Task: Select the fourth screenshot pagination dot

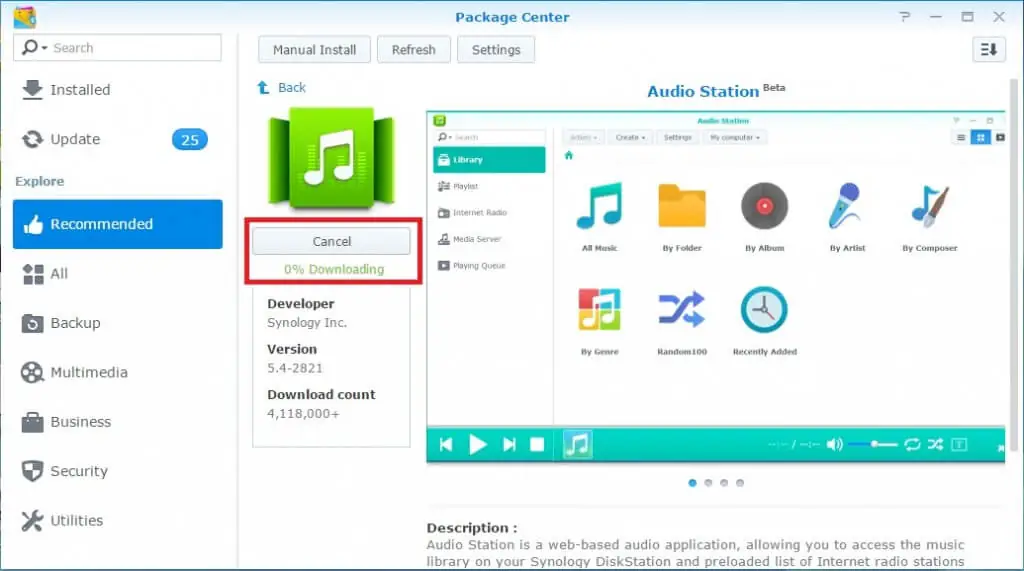Action: pos(740,483)
